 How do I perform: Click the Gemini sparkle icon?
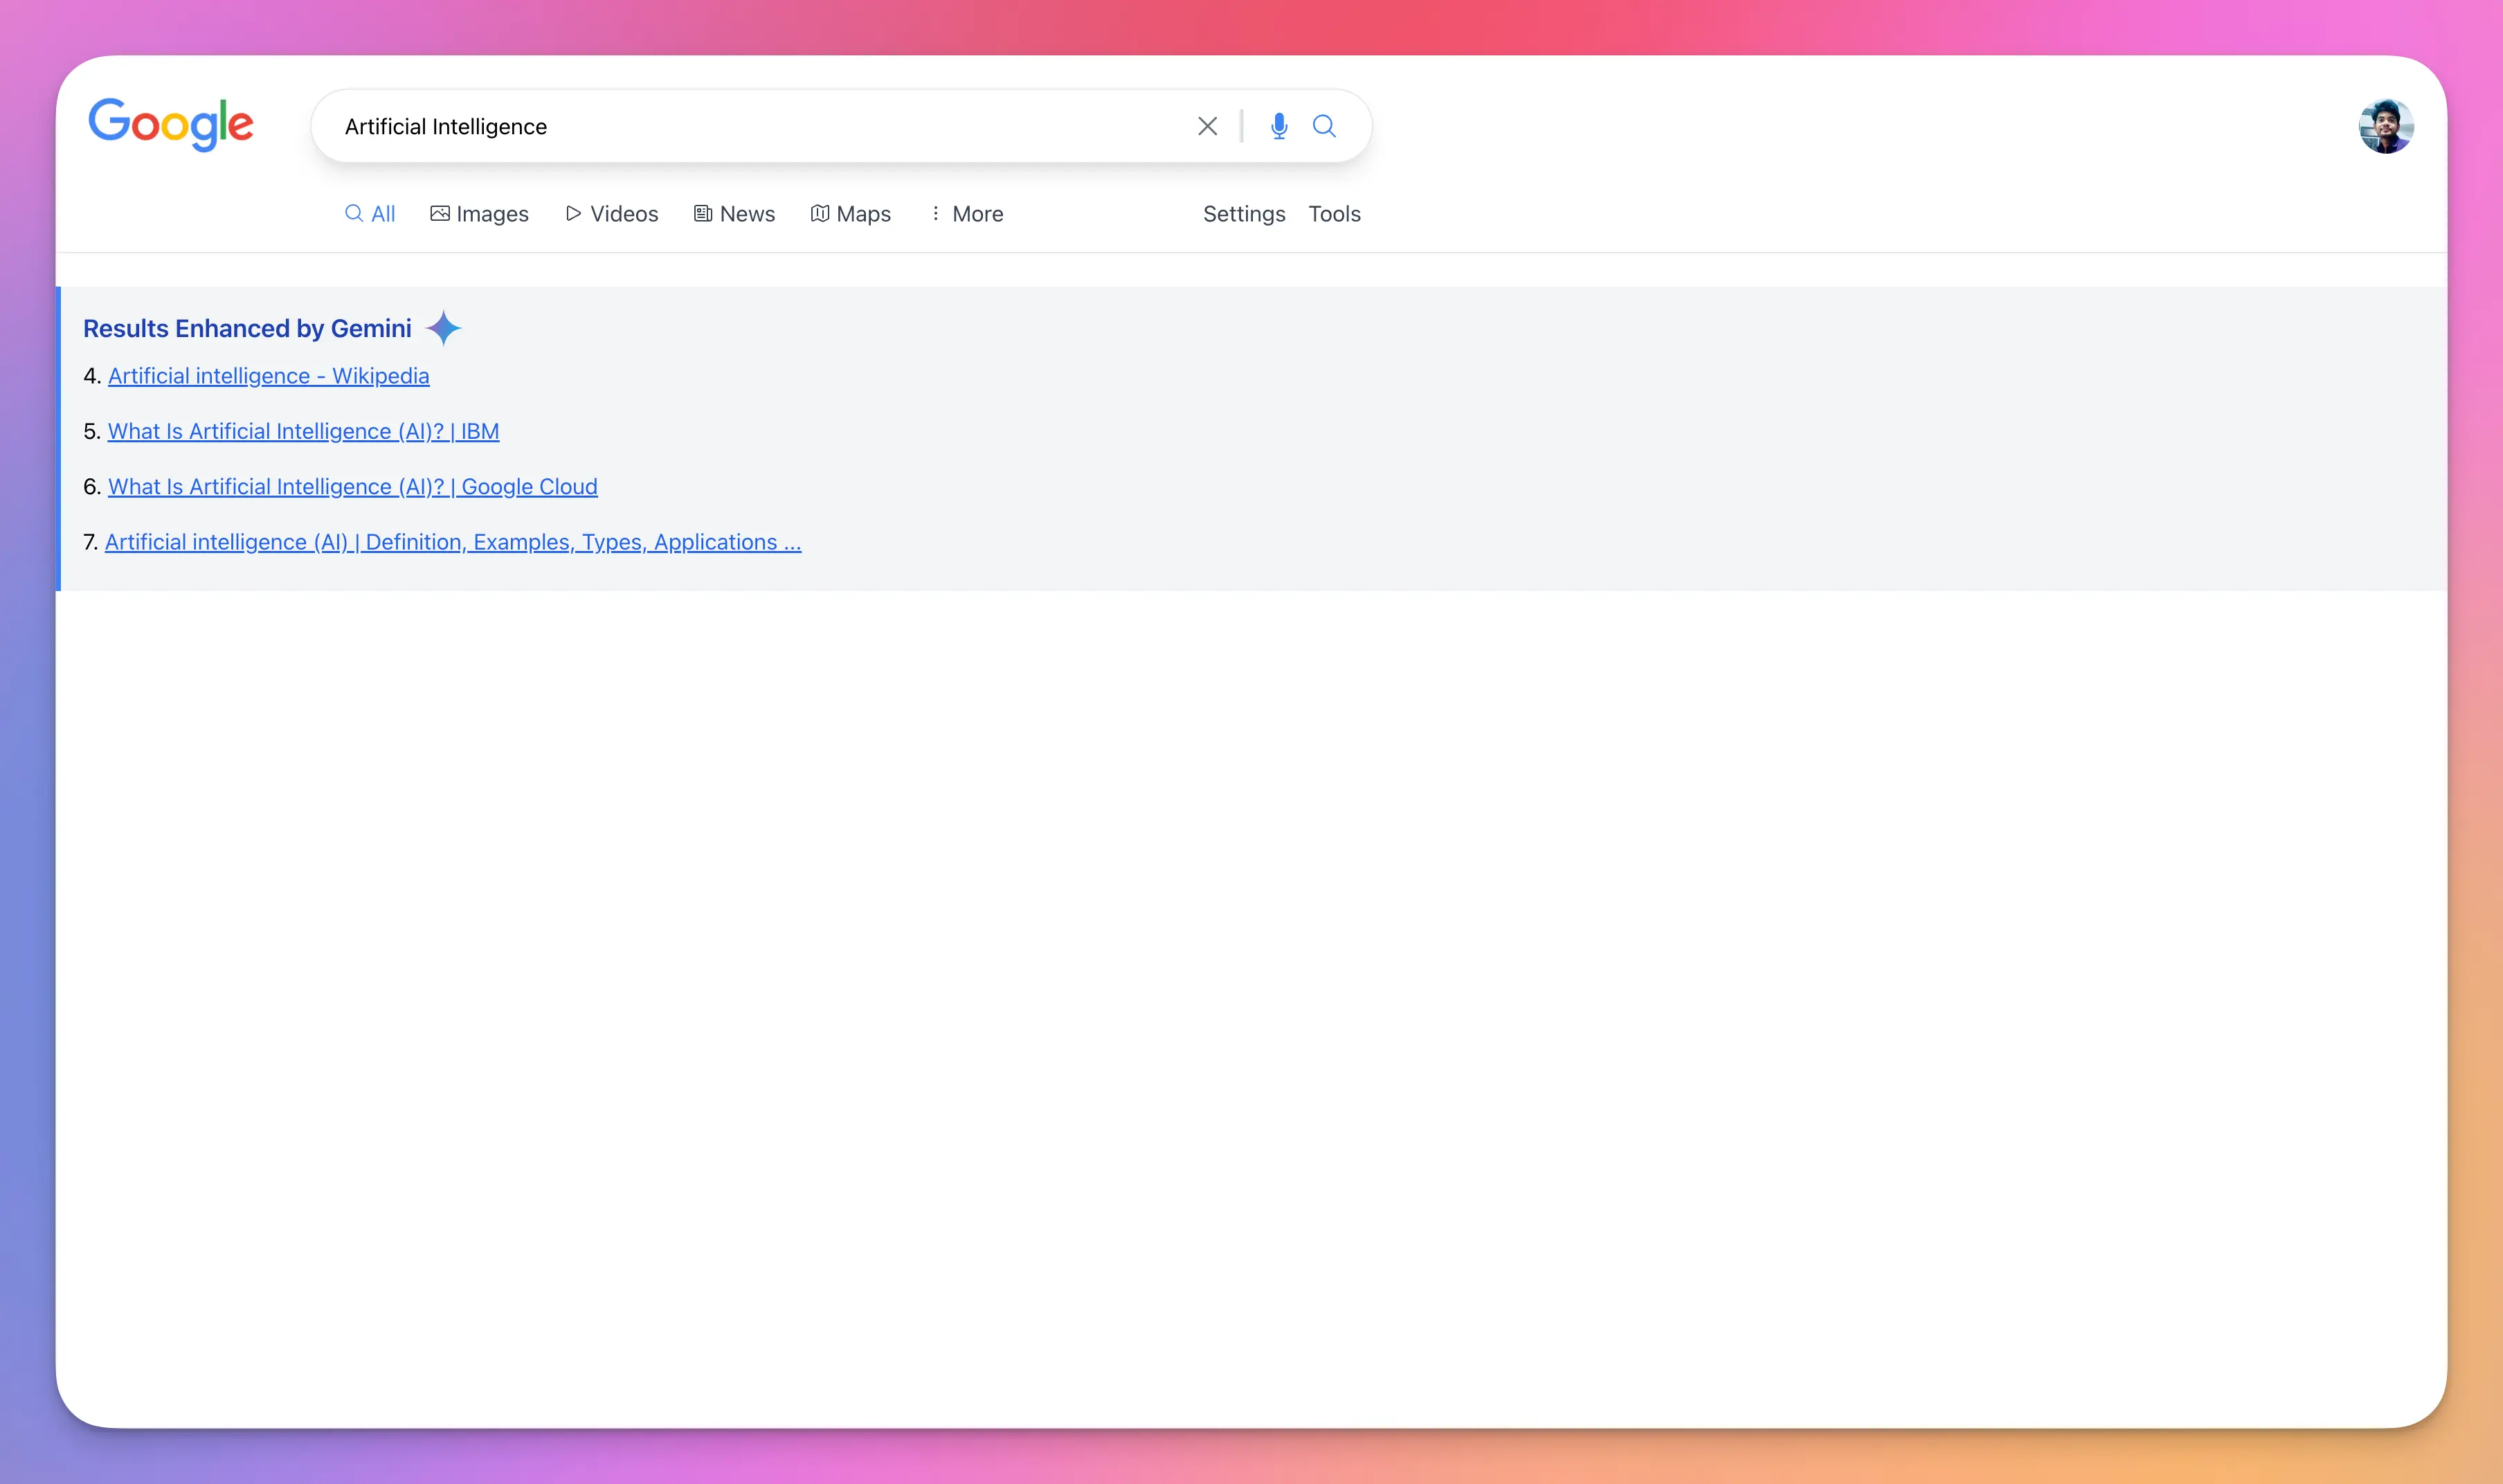tap(443, 328)
